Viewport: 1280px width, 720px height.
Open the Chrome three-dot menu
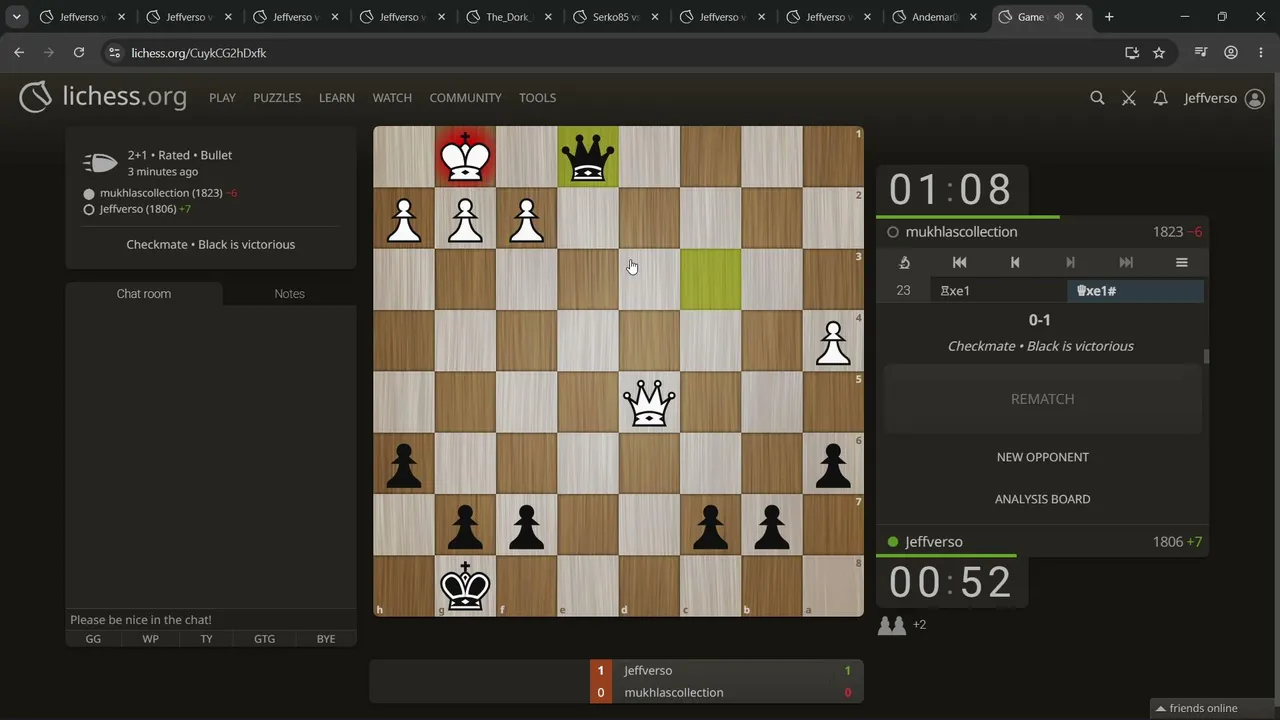[1259, 53]
